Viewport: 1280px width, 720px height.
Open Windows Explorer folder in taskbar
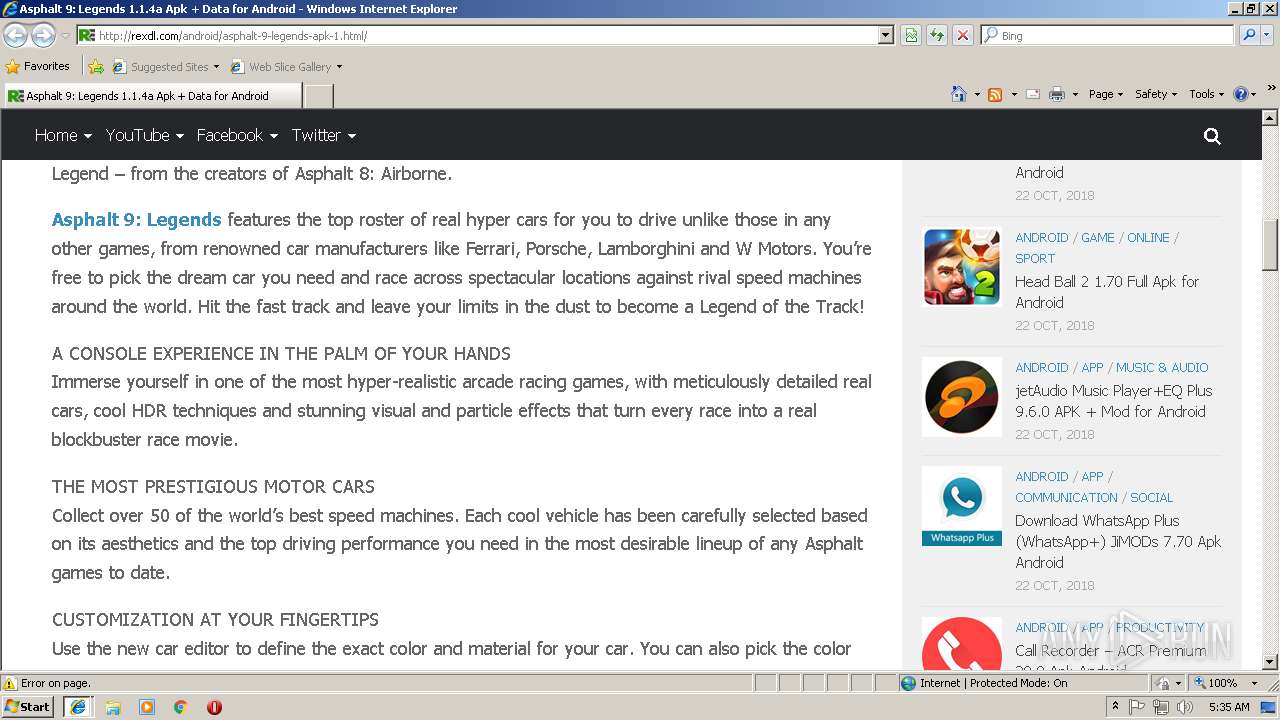pos(113,707)
